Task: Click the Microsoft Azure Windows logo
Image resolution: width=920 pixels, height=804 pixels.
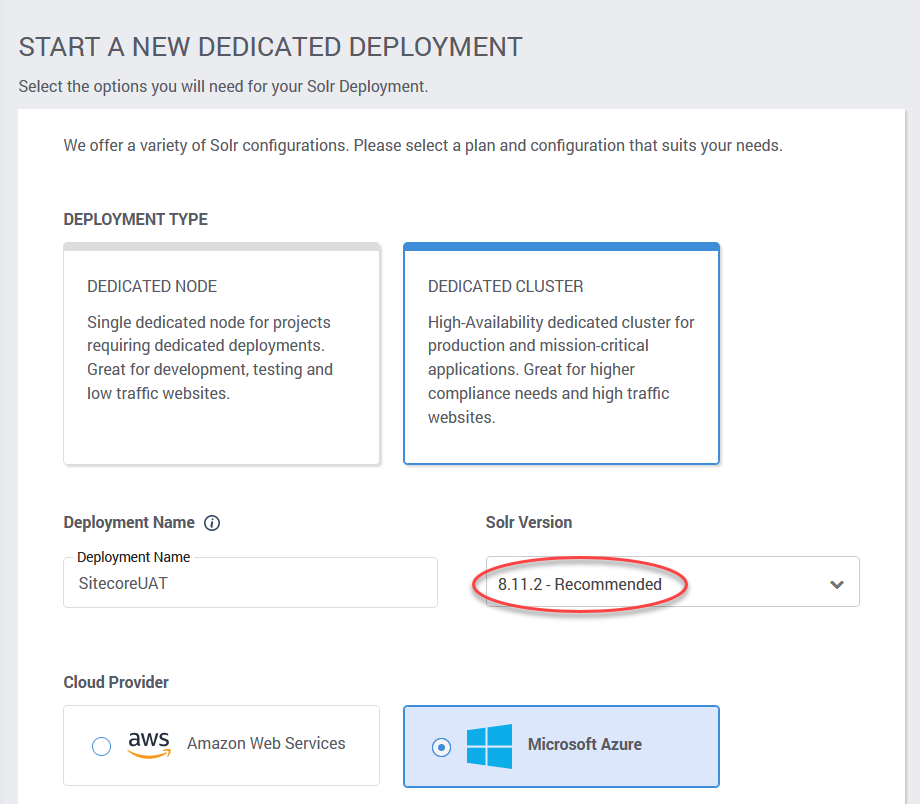Action: 489,746
